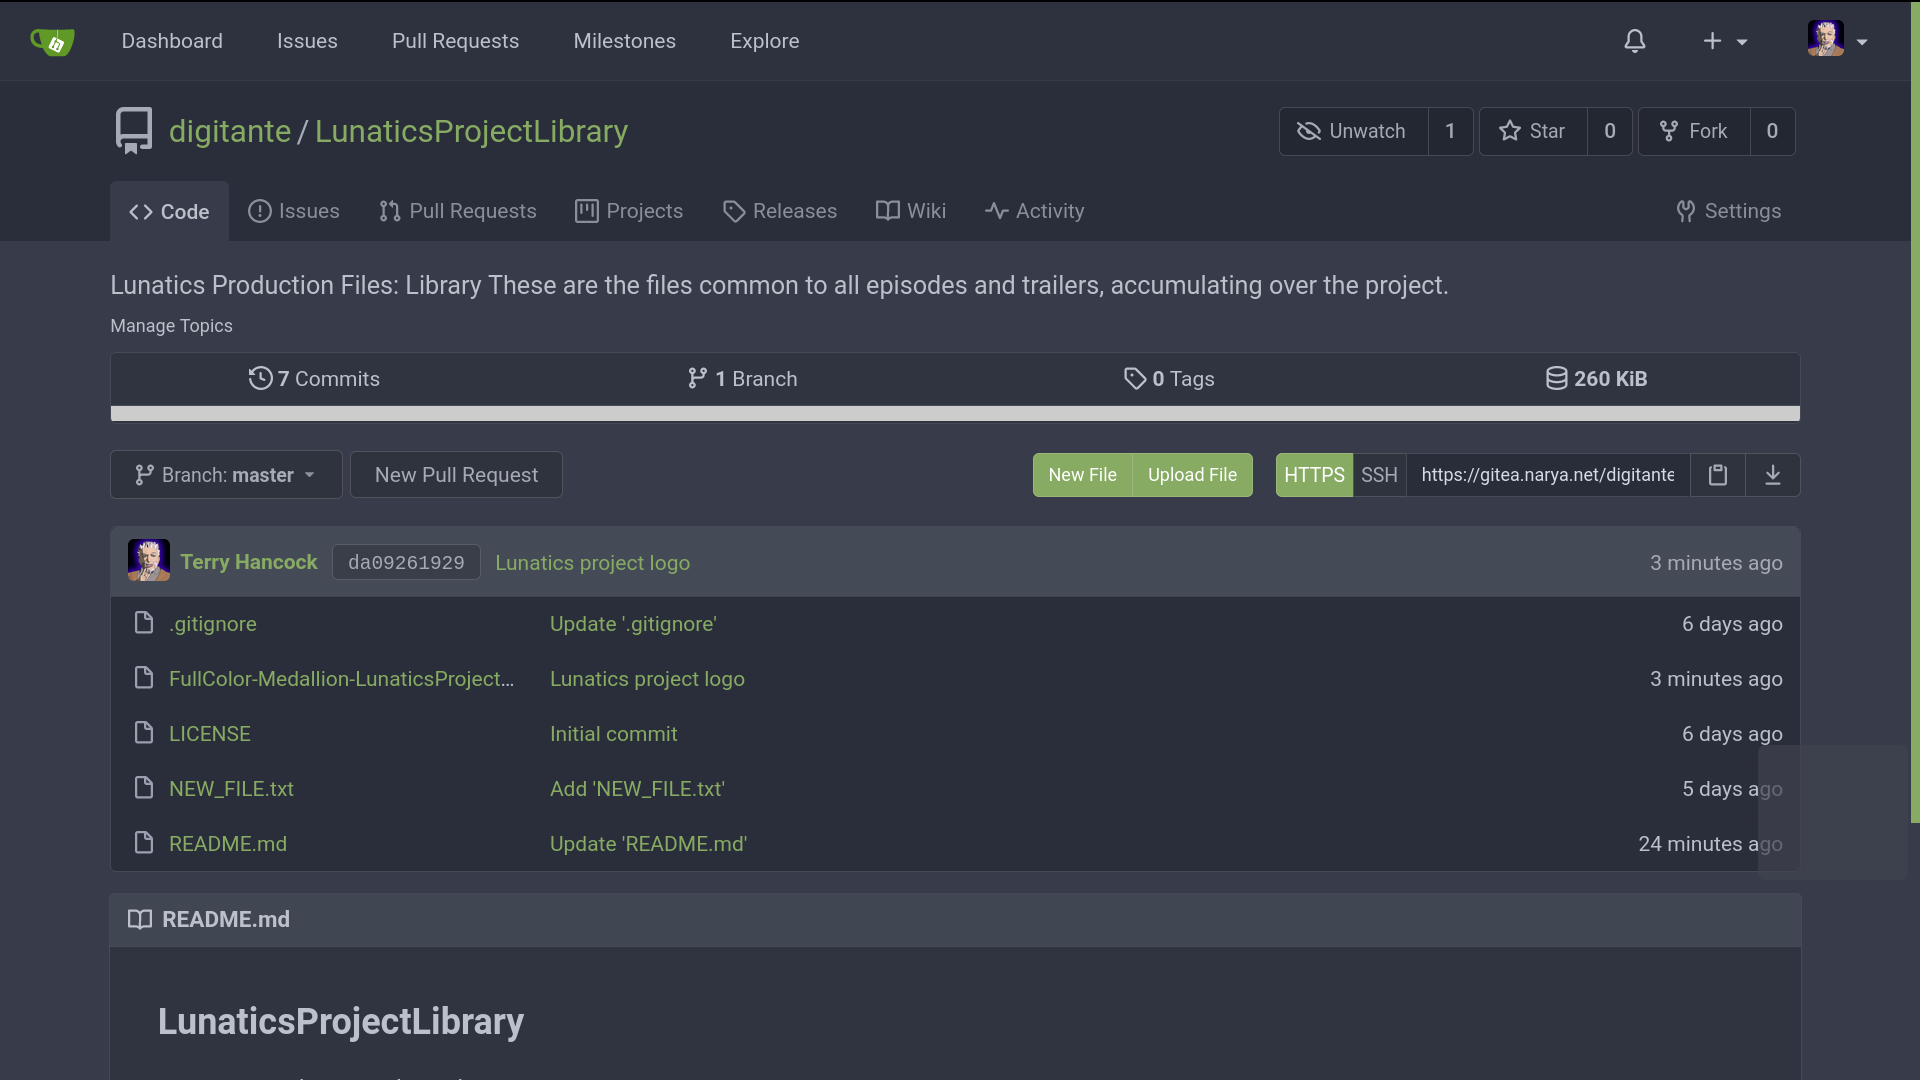Open commit da09261929 link
The image size is (1920, 1080).
(406, 563)
